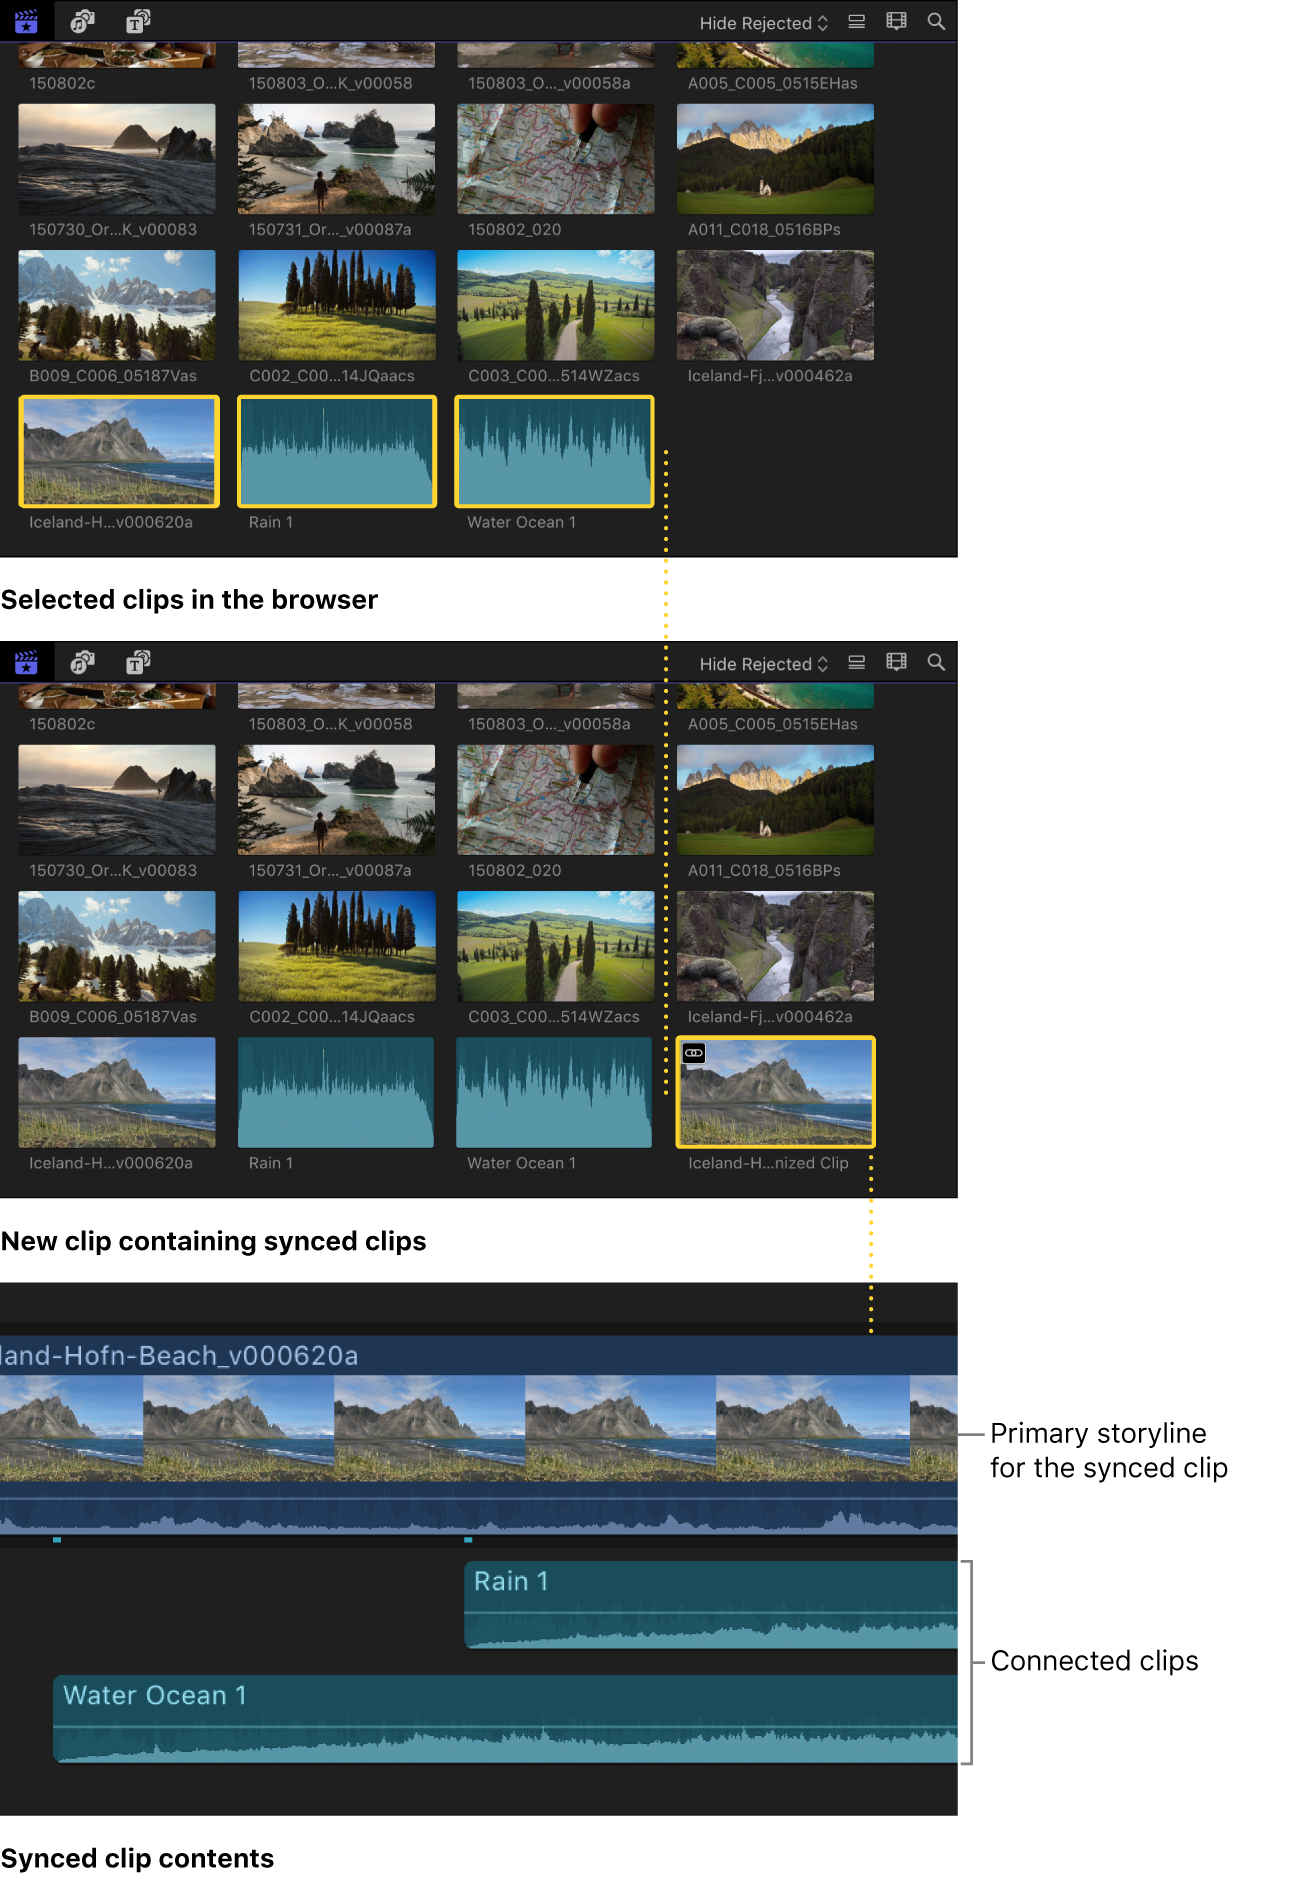Select B009_C006_05187Vas clip in lower browser

point(117,946)
